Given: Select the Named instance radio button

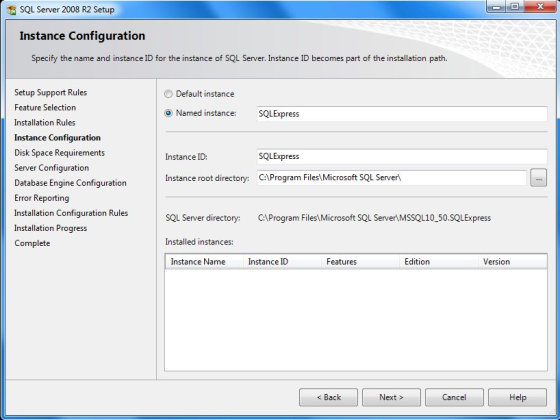Looking at the screenshot, I should [x=168, y=113].
